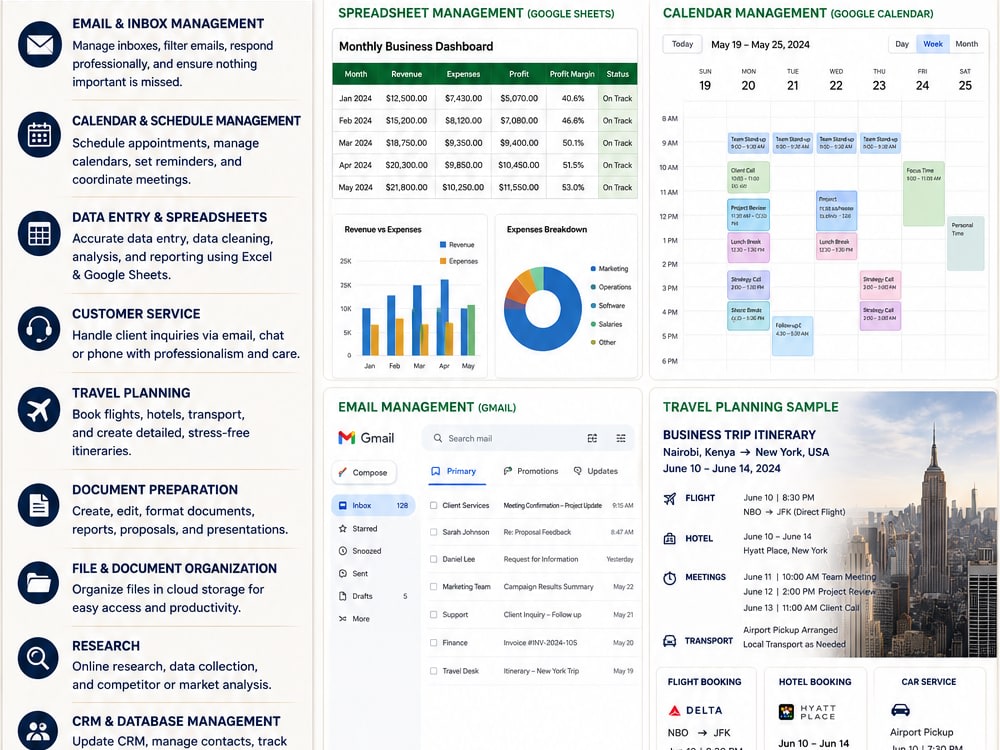This screenshot has height=750, width=1000.
Task: Click the Starred star icon in Gmail sidebar
Action: 342,529
